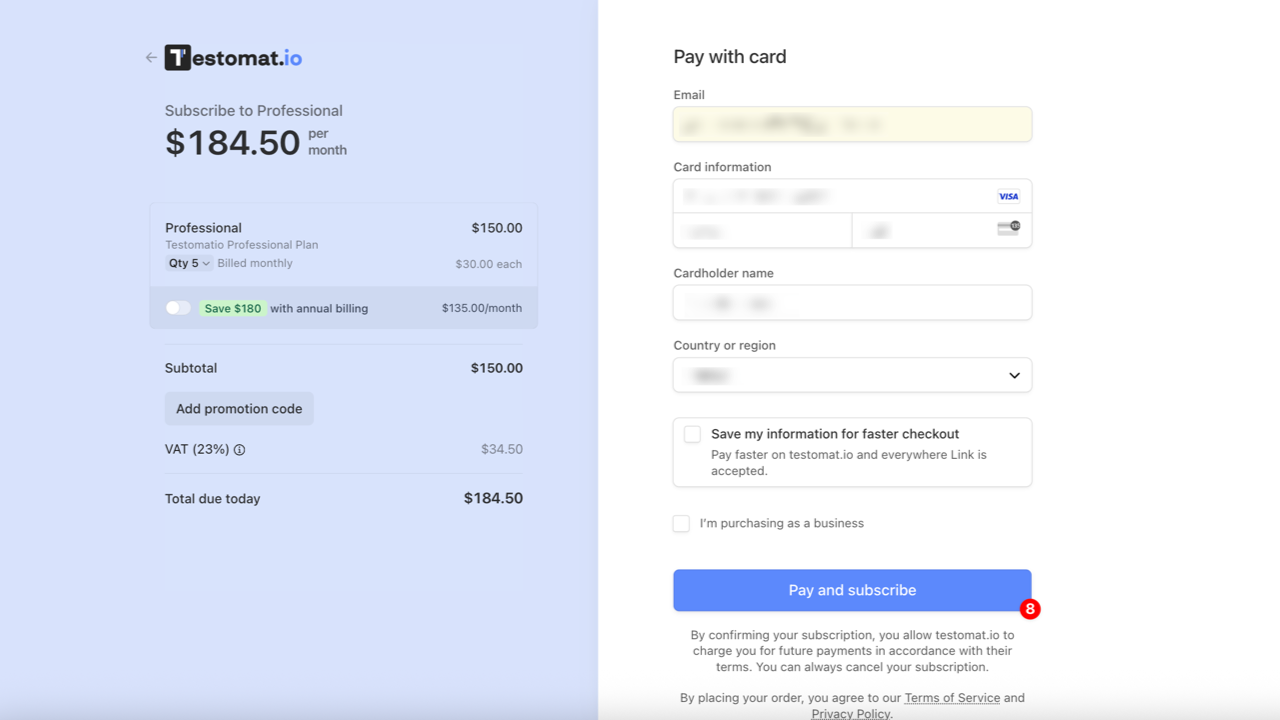Screen dimensions: 1280x720
Task: Open the Country or region dropdown
Action: click(x=852, y=375)
